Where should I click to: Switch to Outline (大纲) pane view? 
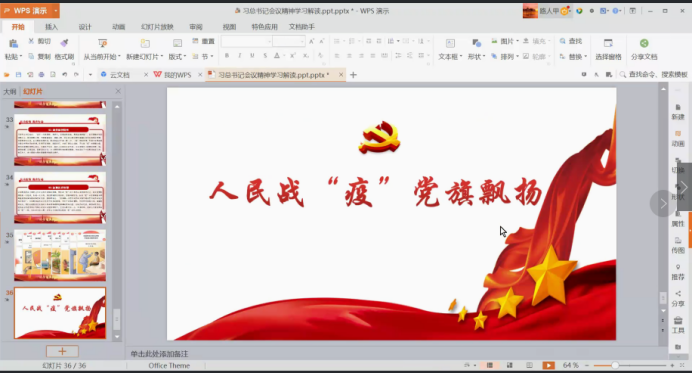(10, 91)
